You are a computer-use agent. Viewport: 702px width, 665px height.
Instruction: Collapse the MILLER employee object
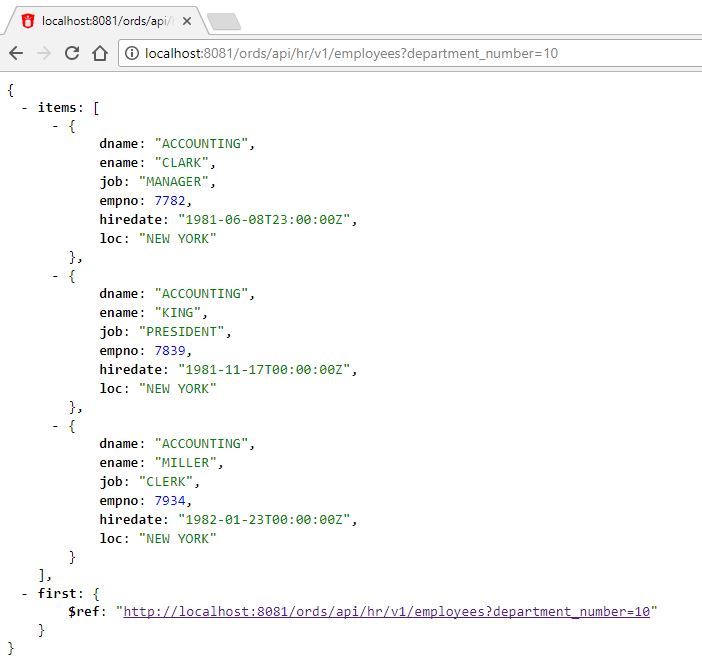55,426
